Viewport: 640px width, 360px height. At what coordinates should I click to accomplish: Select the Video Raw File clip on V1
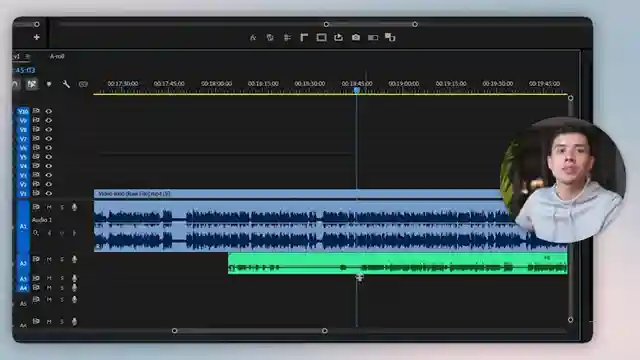[298, 194]
